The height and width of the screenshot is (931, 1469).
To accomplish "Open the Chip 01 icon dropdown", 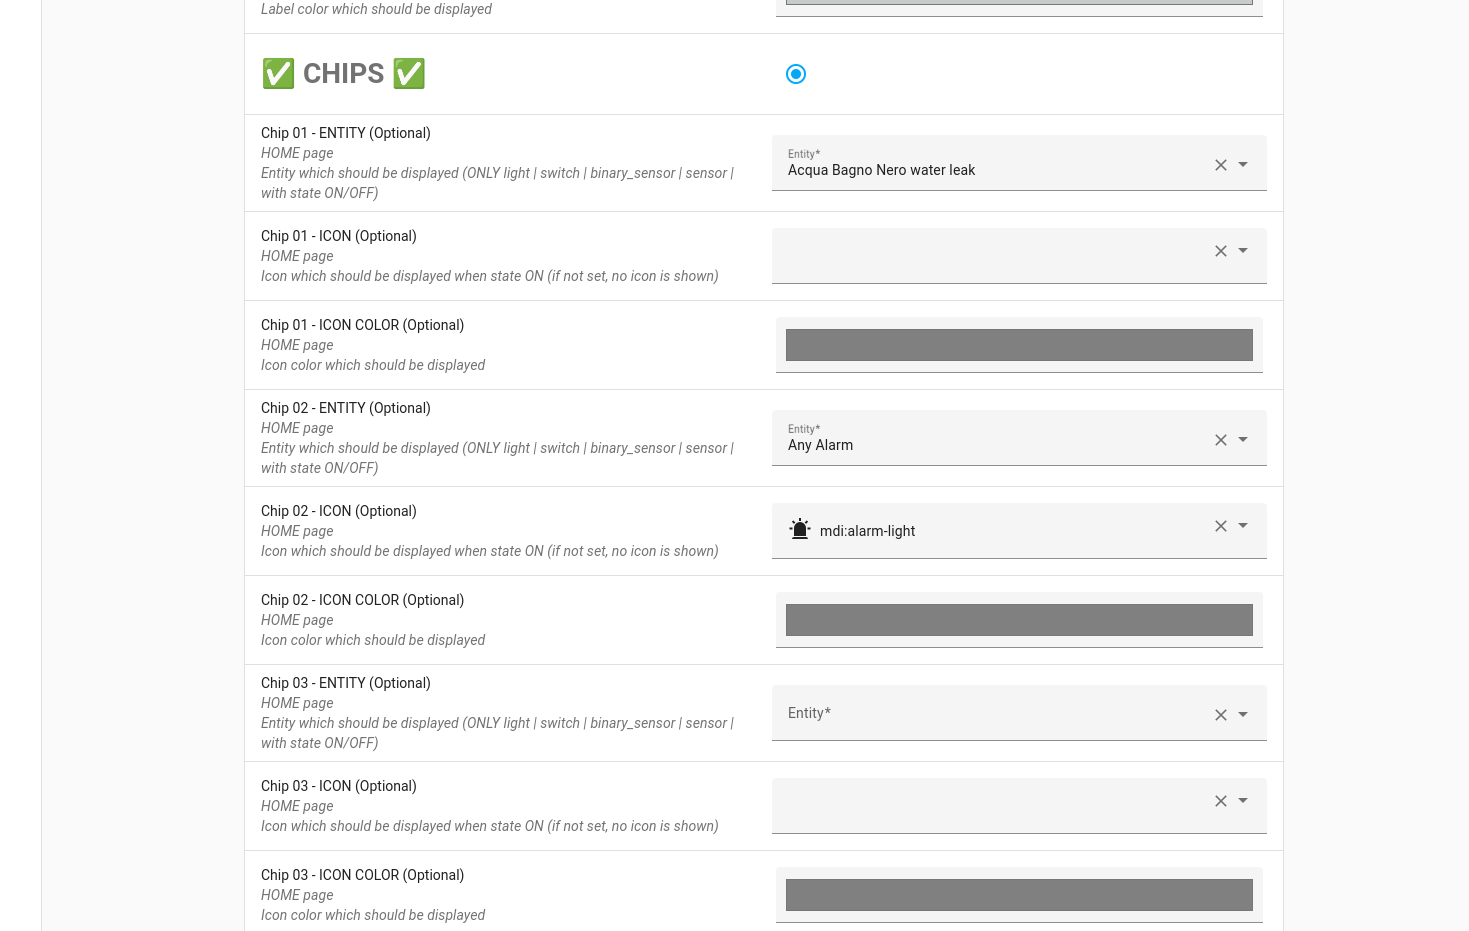I will coord(1243,251).
